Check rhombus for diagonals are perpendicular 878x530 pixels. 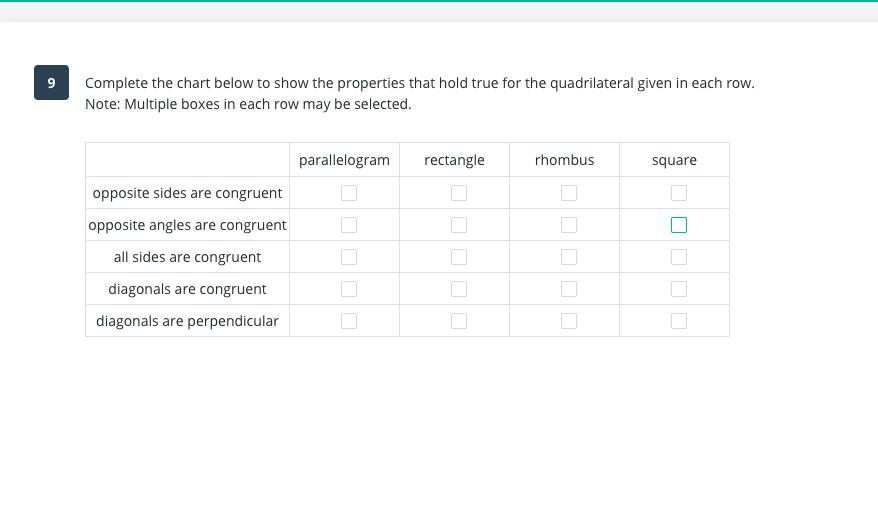pyautogui.click(x=569, y=321)
